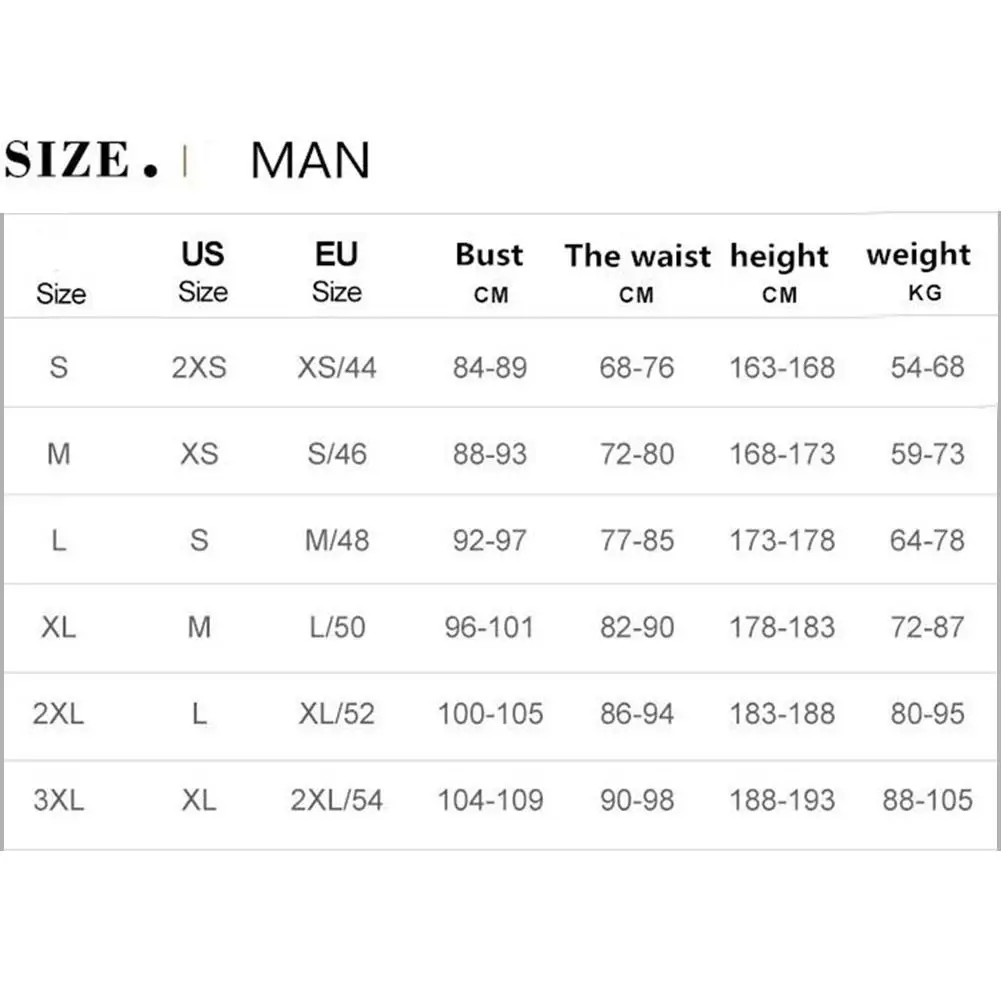The width and height of the screenshot is (1001, 1001).
Task: Click weight value 88-105
Action: pyautogui.click(x=928, y=800)
